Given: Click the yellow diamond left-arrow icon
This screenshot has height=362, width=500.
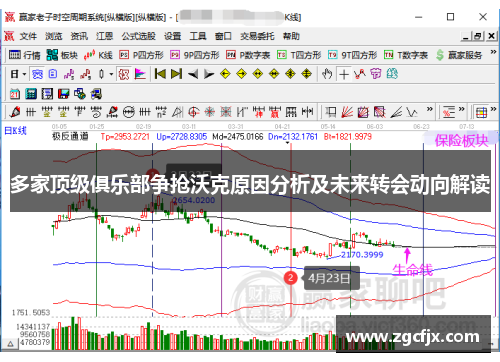Looking at the screenshot, I should click(225, 74).
